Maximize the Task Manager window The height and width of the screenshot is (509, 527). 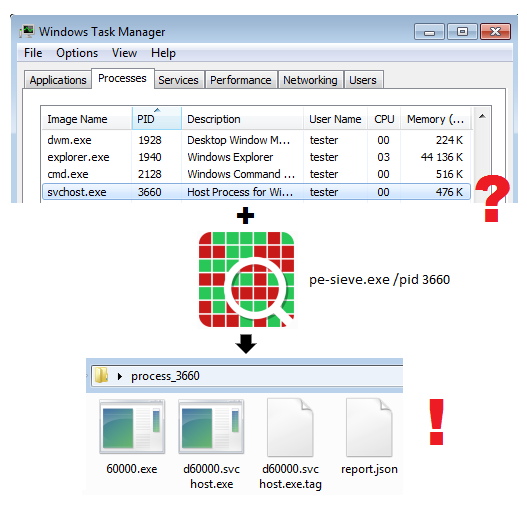(x=462, y=32)
